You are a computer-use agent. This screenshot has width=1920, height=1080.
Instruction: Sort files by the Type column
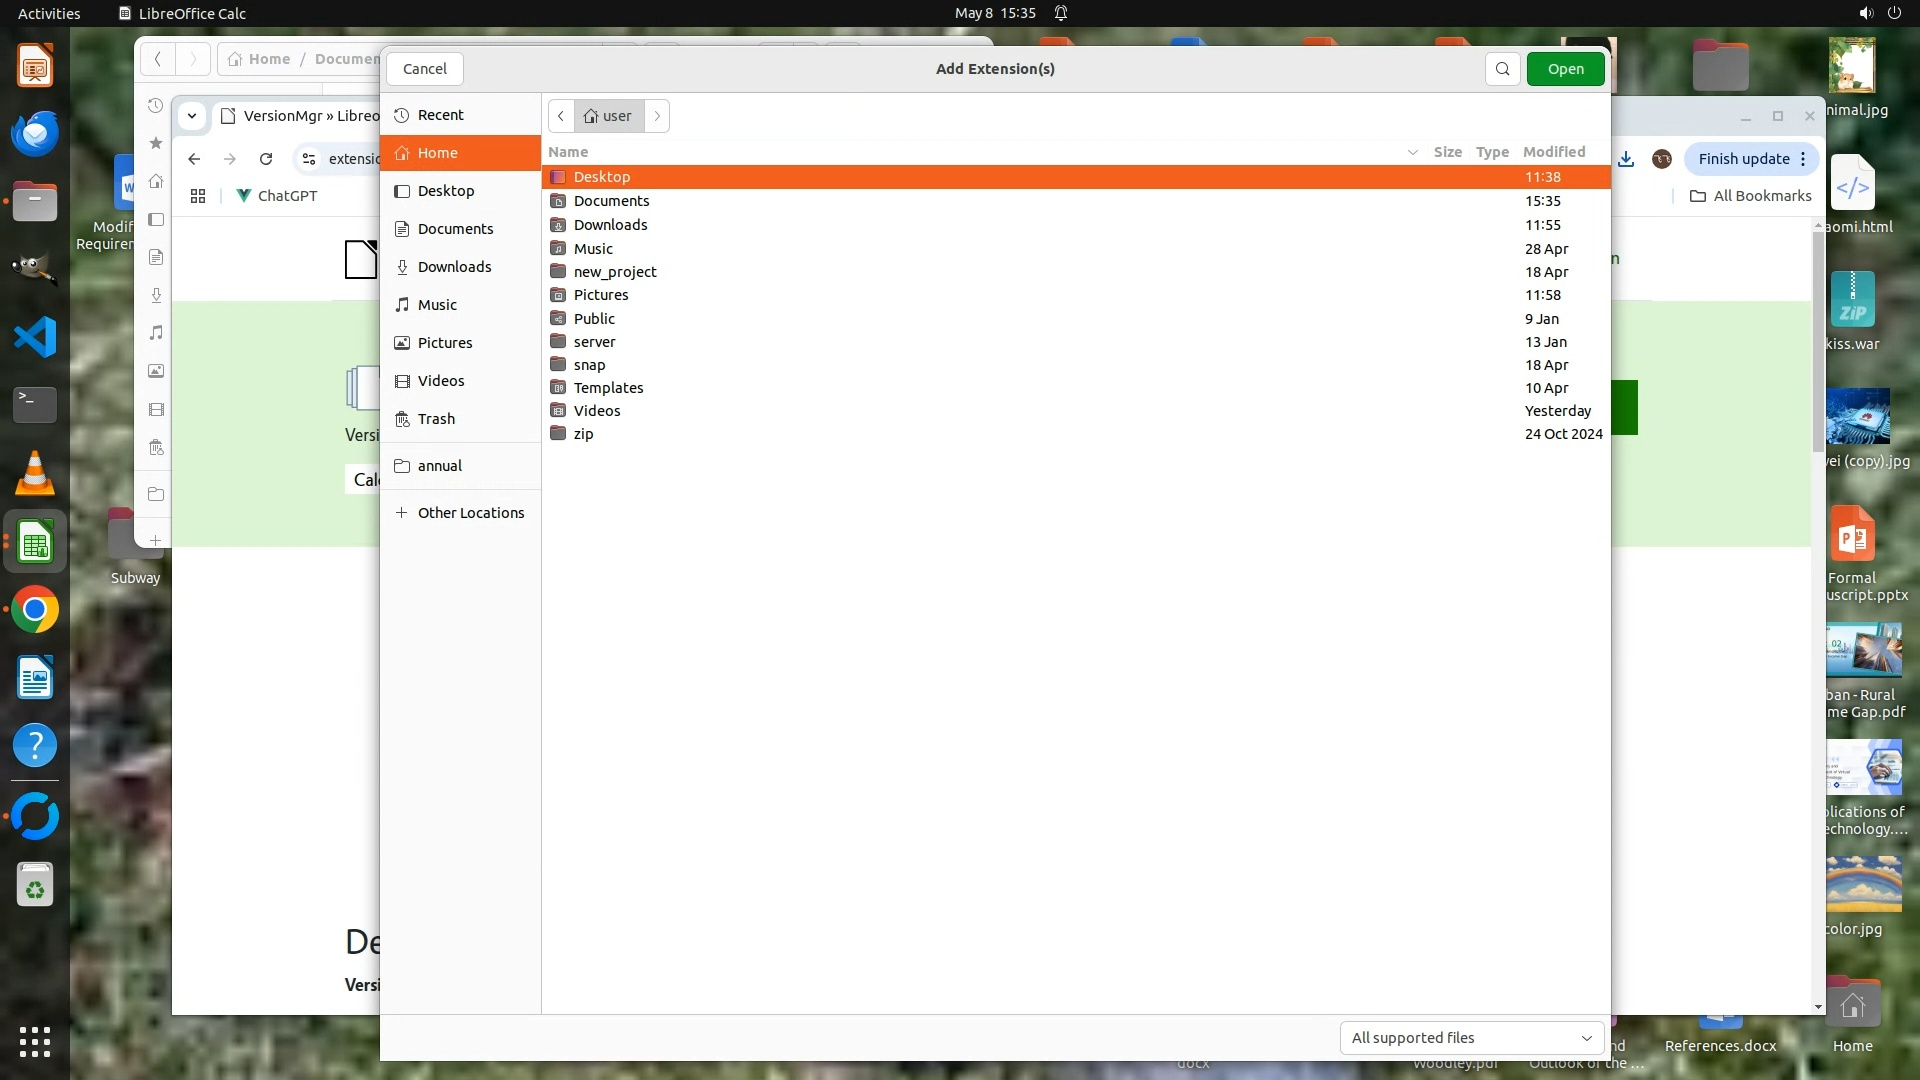pyautogui.click(x=1492, y=152)
